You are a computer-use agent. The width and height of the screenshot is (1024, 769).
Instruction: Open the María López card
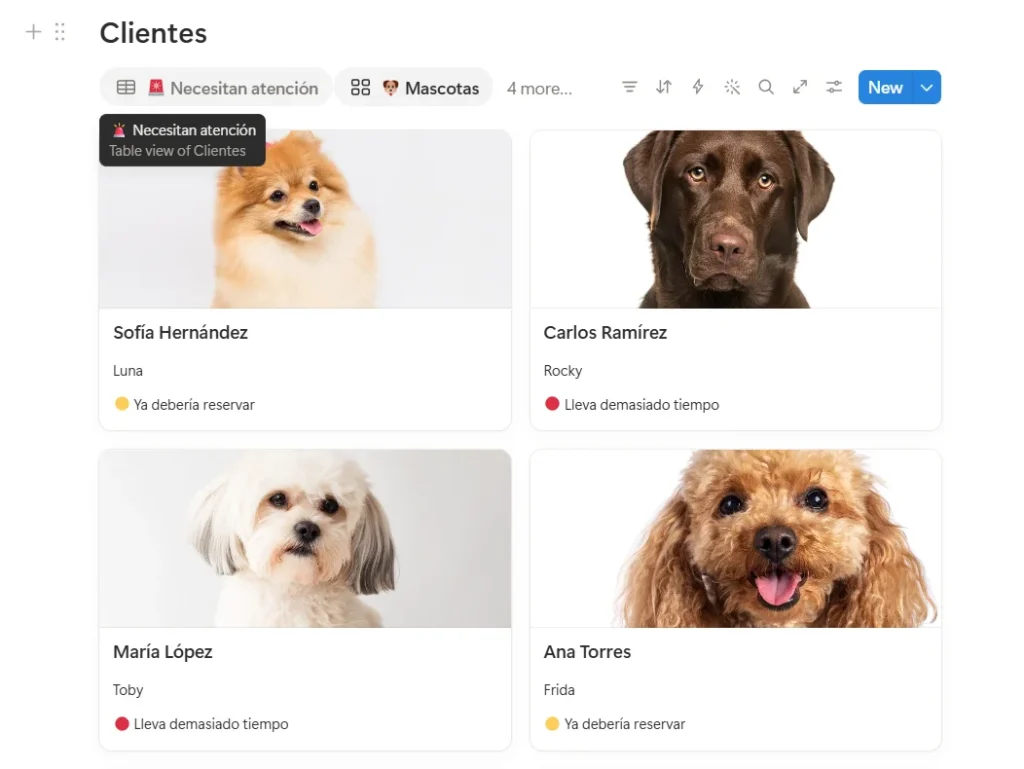click(305, 600)
